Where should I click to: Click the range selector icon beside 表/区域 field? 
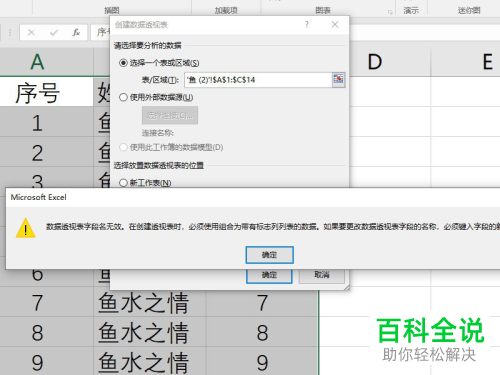[338, 80]
